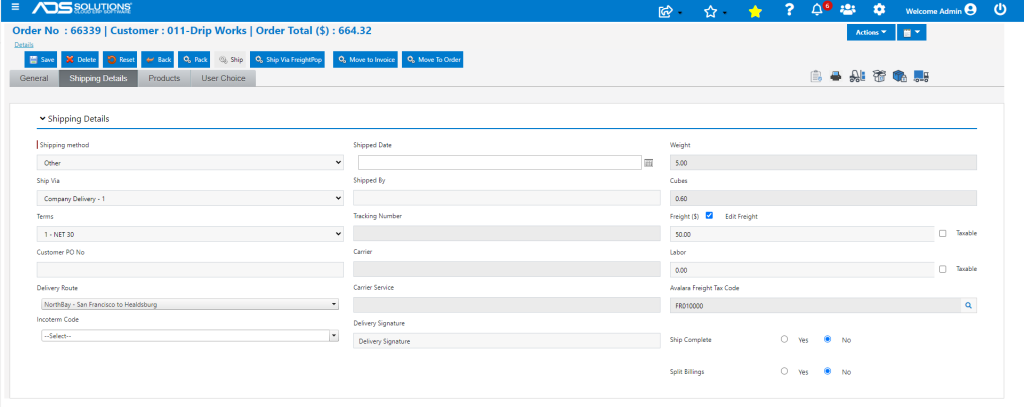Open the clipboard dropdown button beside Actions

pos(911,32)
